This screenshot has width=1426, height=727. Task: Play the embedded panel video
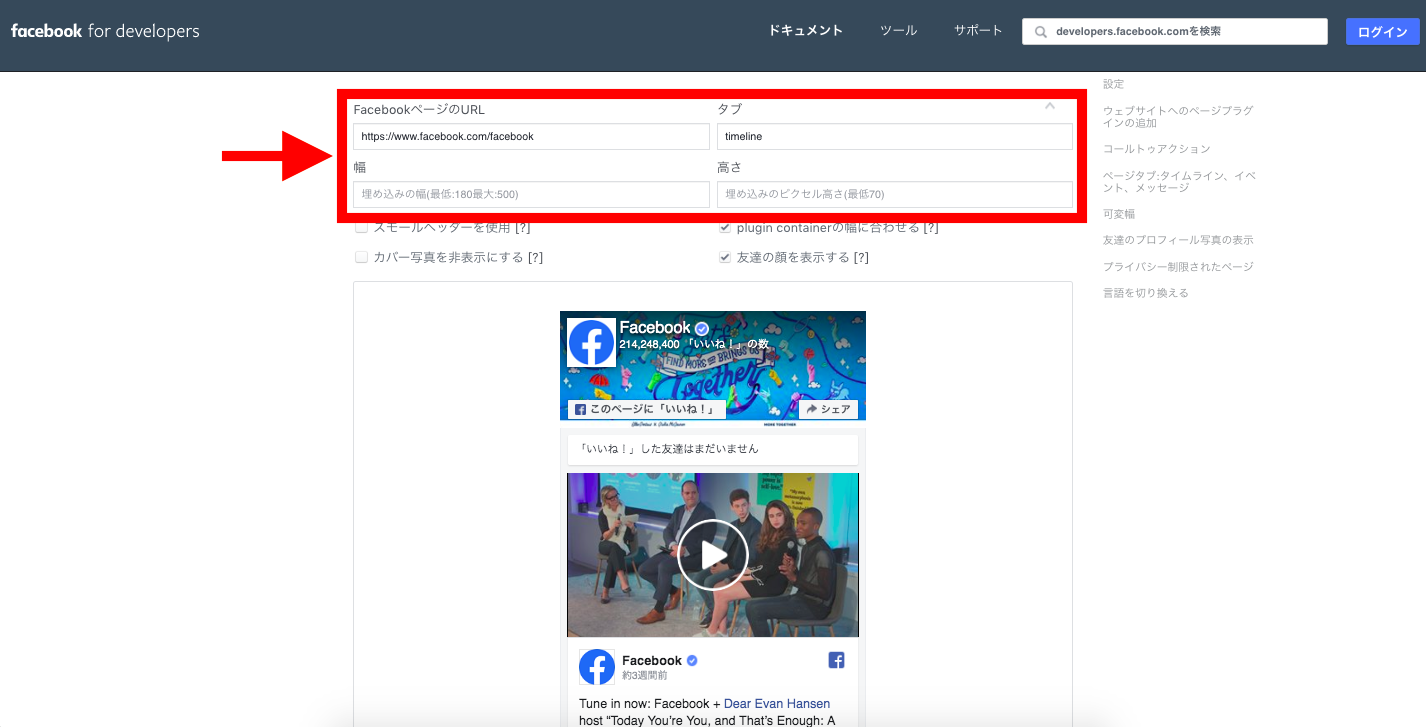tap(712, 555)
